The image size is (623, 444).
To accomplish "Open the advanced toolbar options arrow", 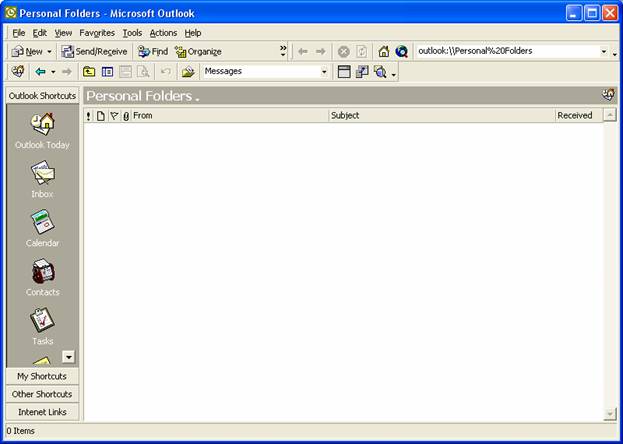I will tap(394, 73).
